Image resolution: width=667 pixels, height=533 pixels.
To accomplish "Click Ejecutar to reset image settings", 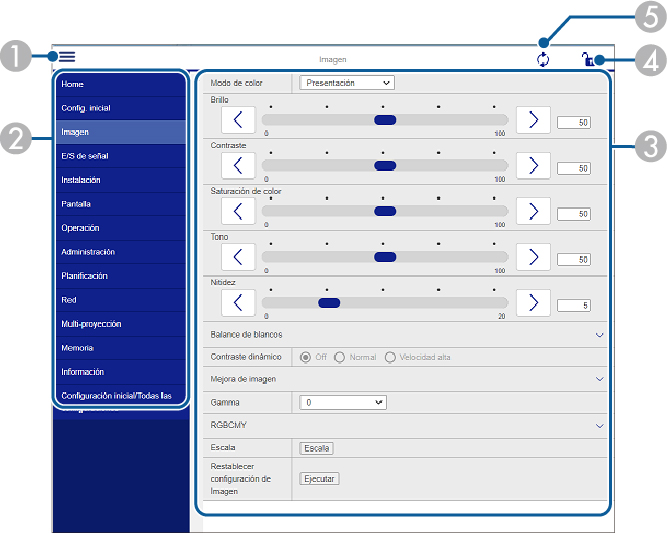I will point(320,478).
